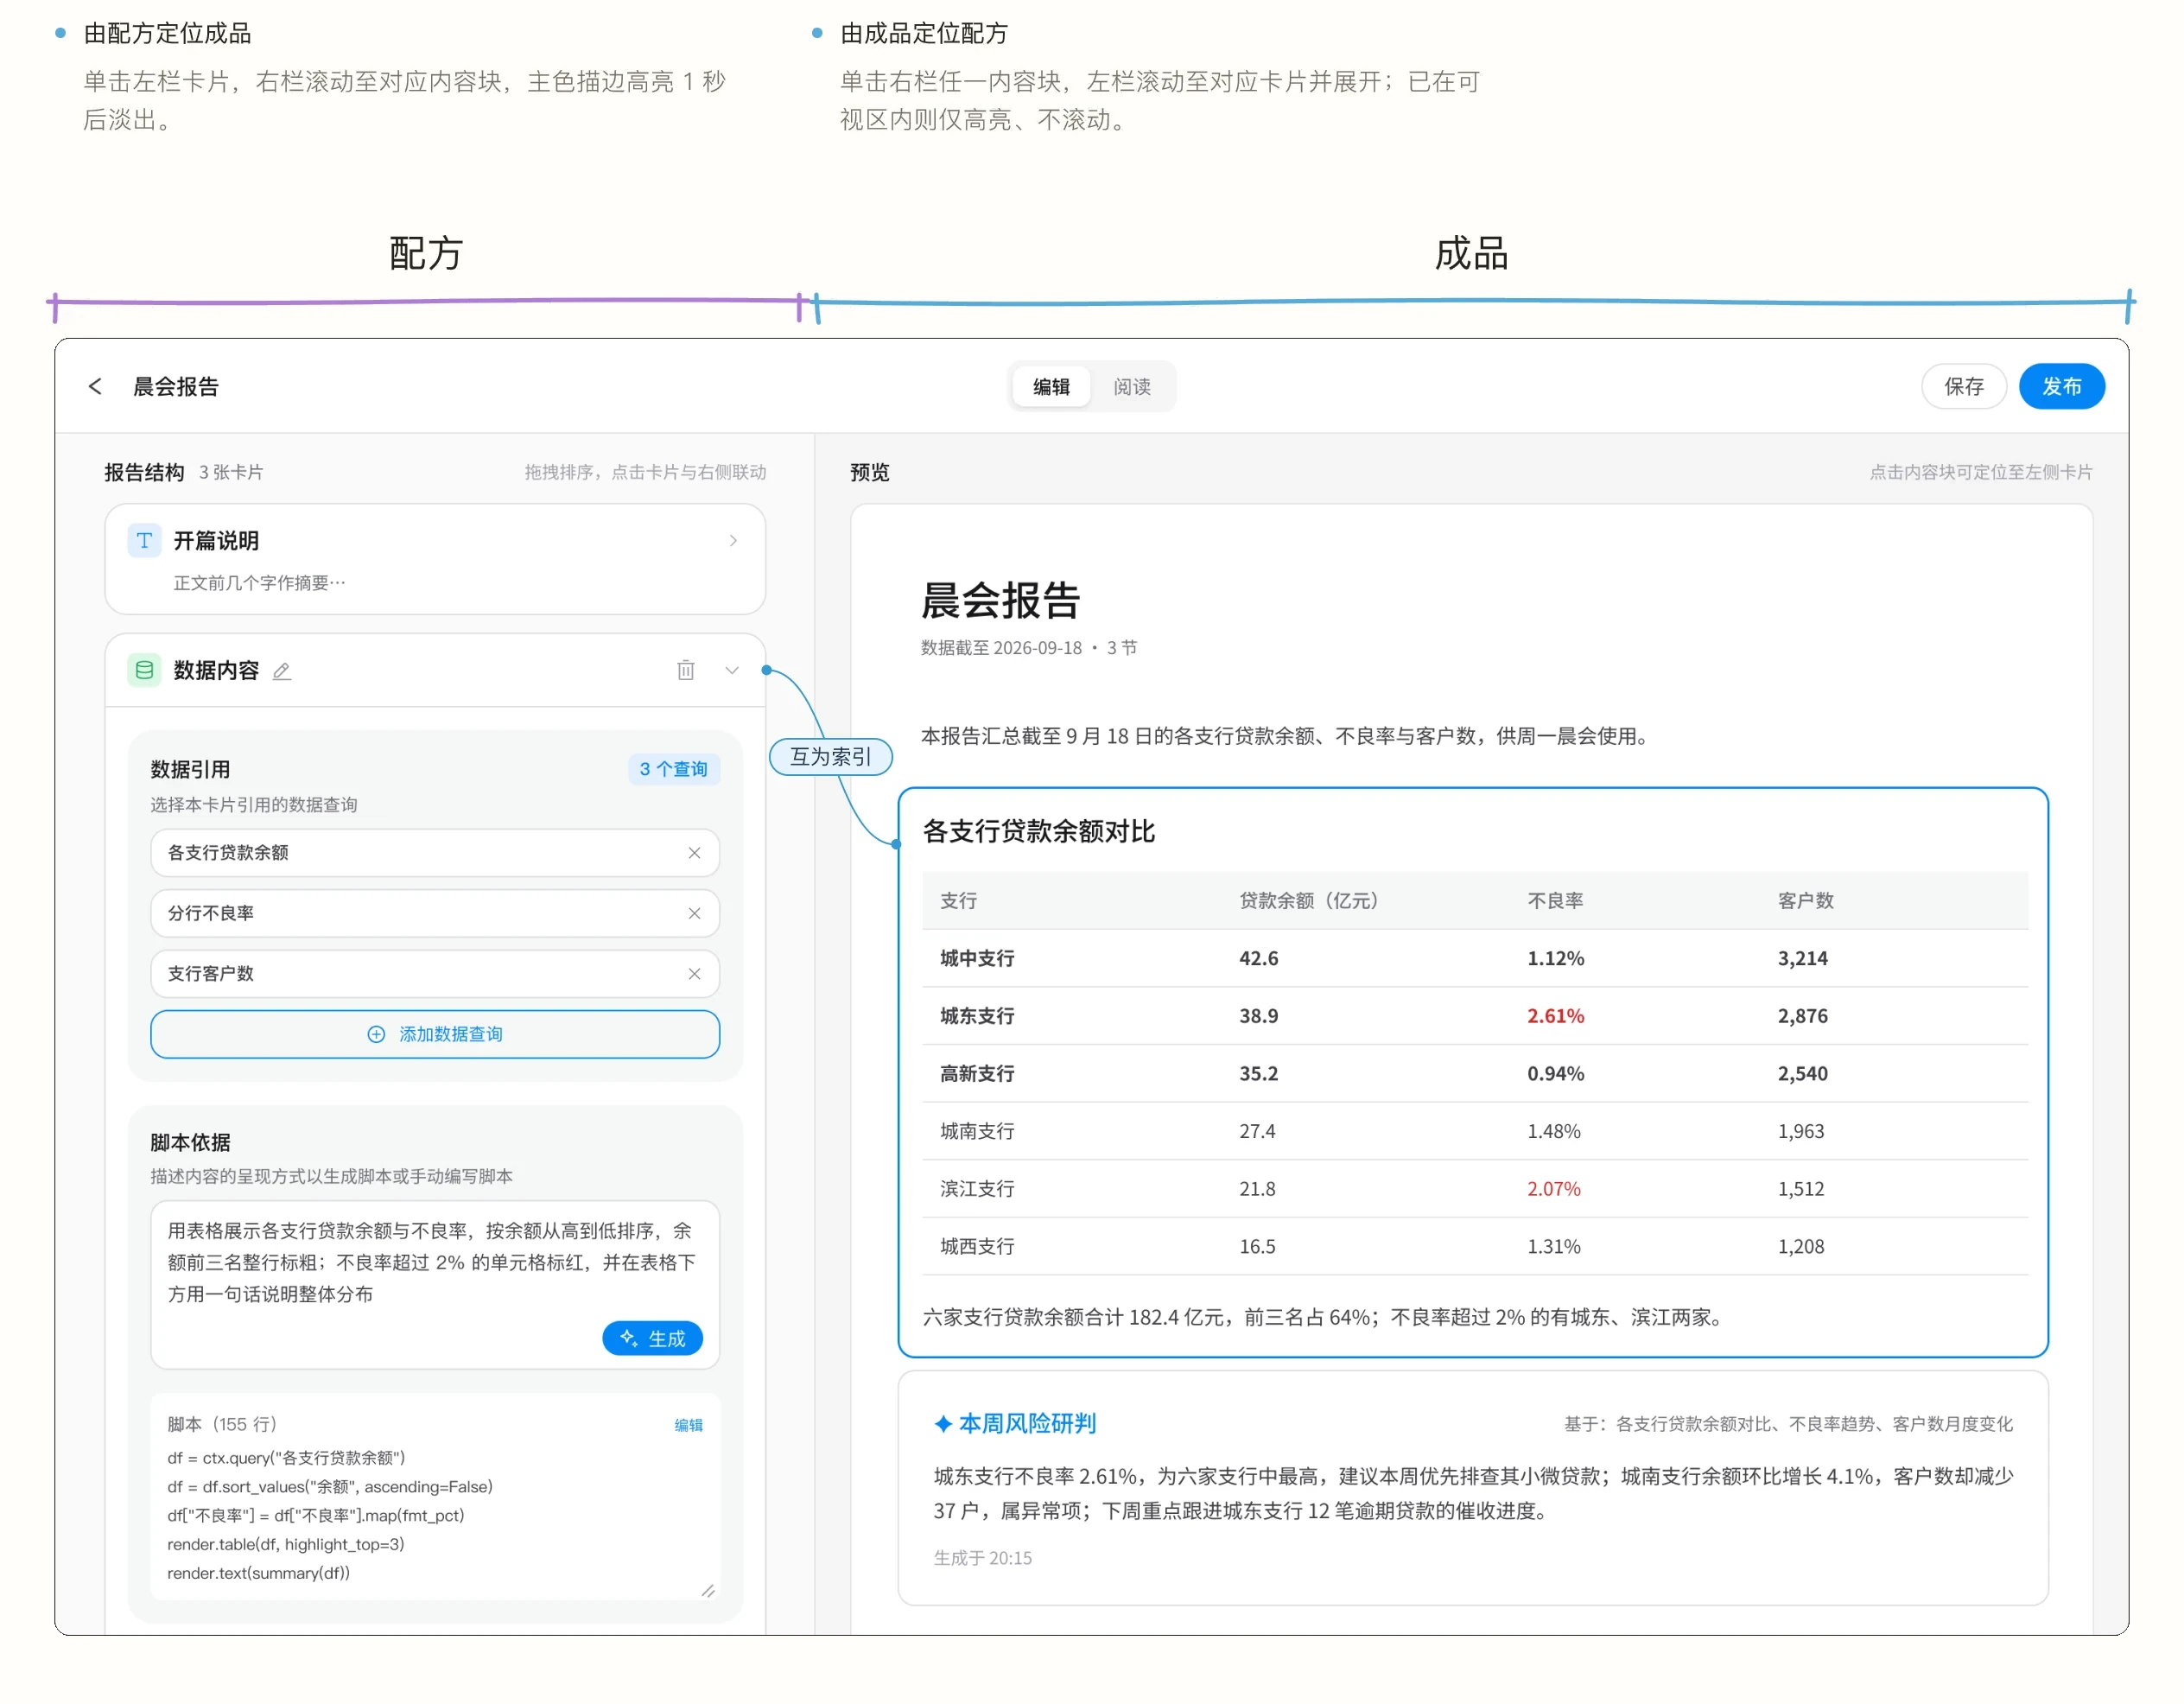Click the 晨会报告 preview title
Screen dimensions: 2184x1704
click(1000, 601)
